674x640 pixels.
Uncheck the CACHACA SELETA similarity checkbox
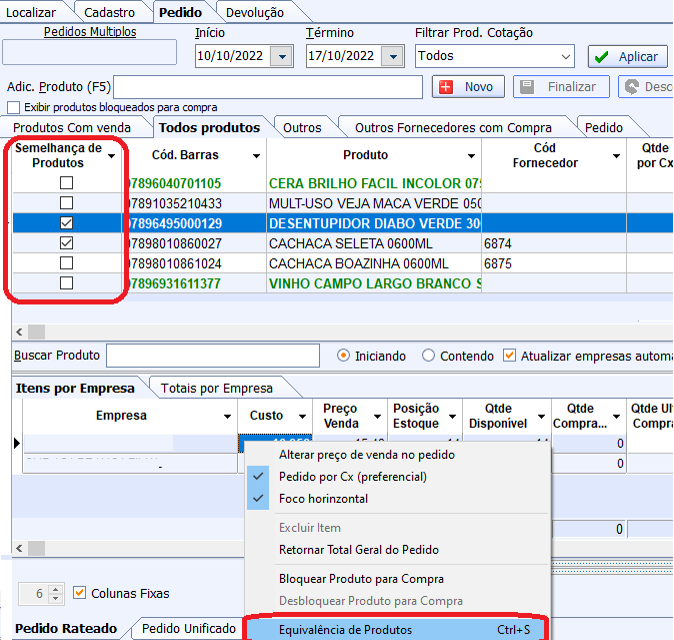[x=66, y=243]
